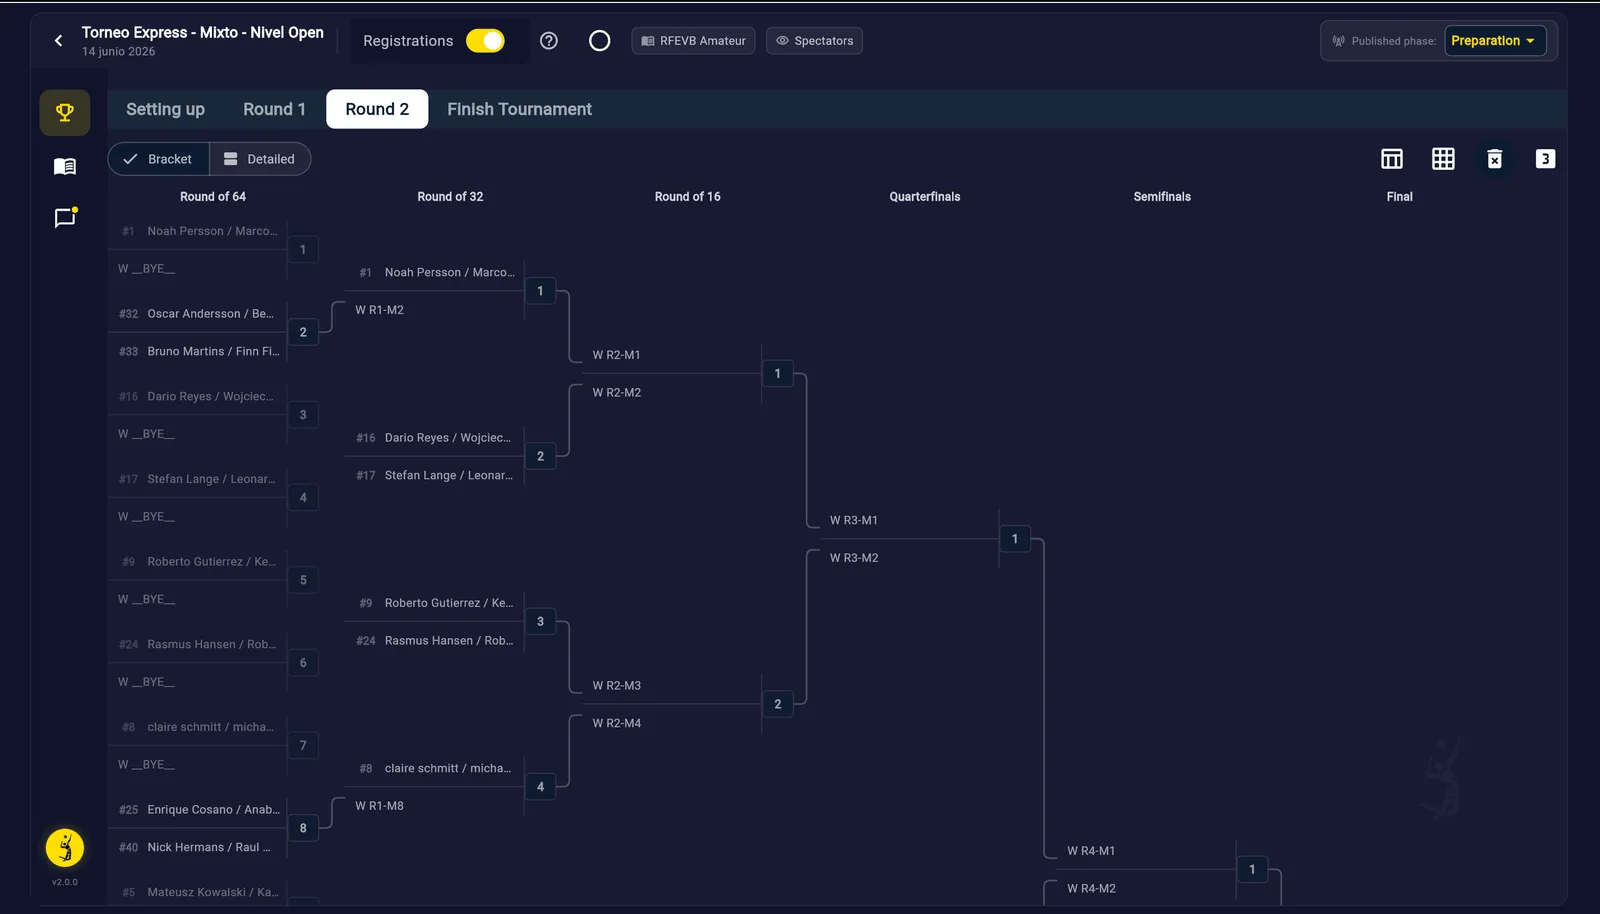Open the Spectators view button

(814, 41)
